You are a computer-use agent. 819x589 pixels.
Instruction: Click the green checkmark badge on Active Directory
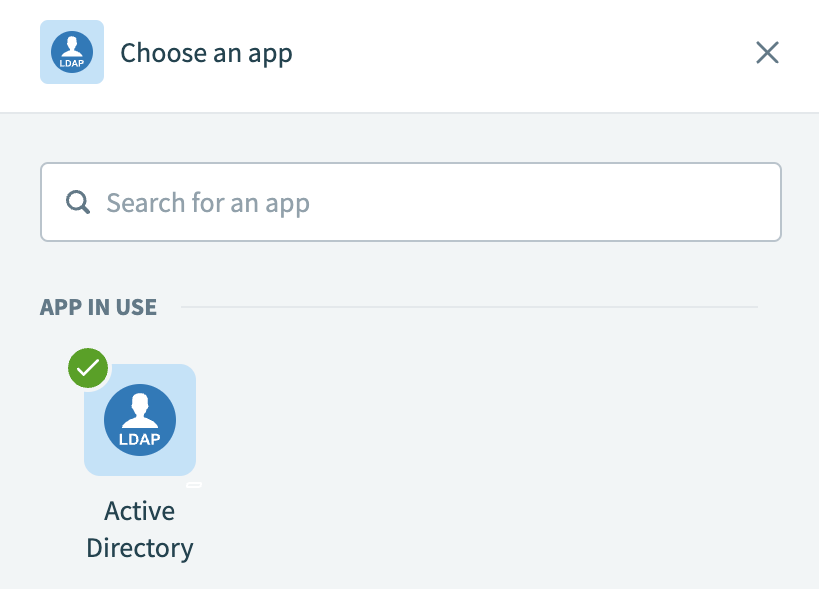[x=87, y=368]
